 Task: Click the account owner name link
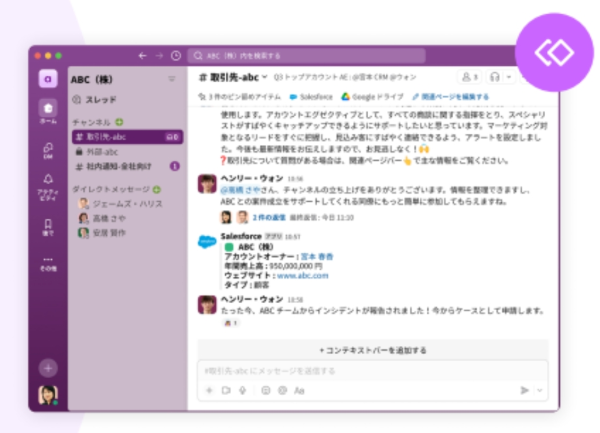pyautogui.click(x=317, y=257)
